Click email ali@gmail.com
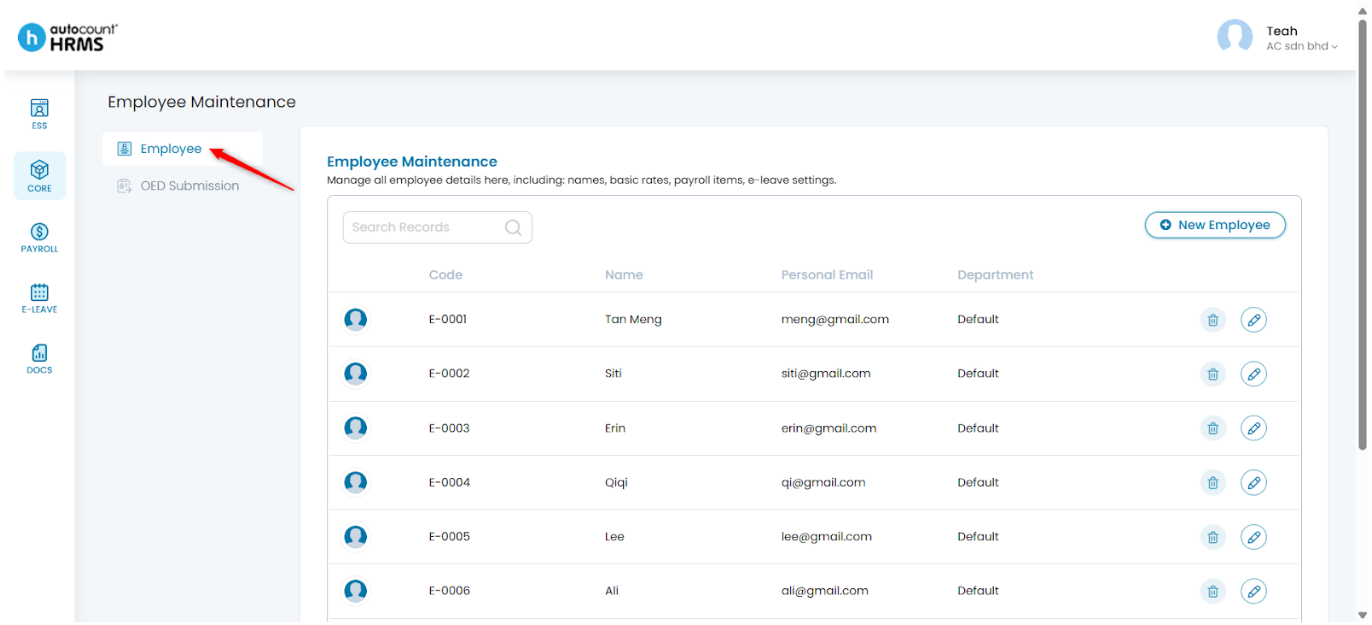Screen dimensions: 1372x625 (x=825, y=591)
